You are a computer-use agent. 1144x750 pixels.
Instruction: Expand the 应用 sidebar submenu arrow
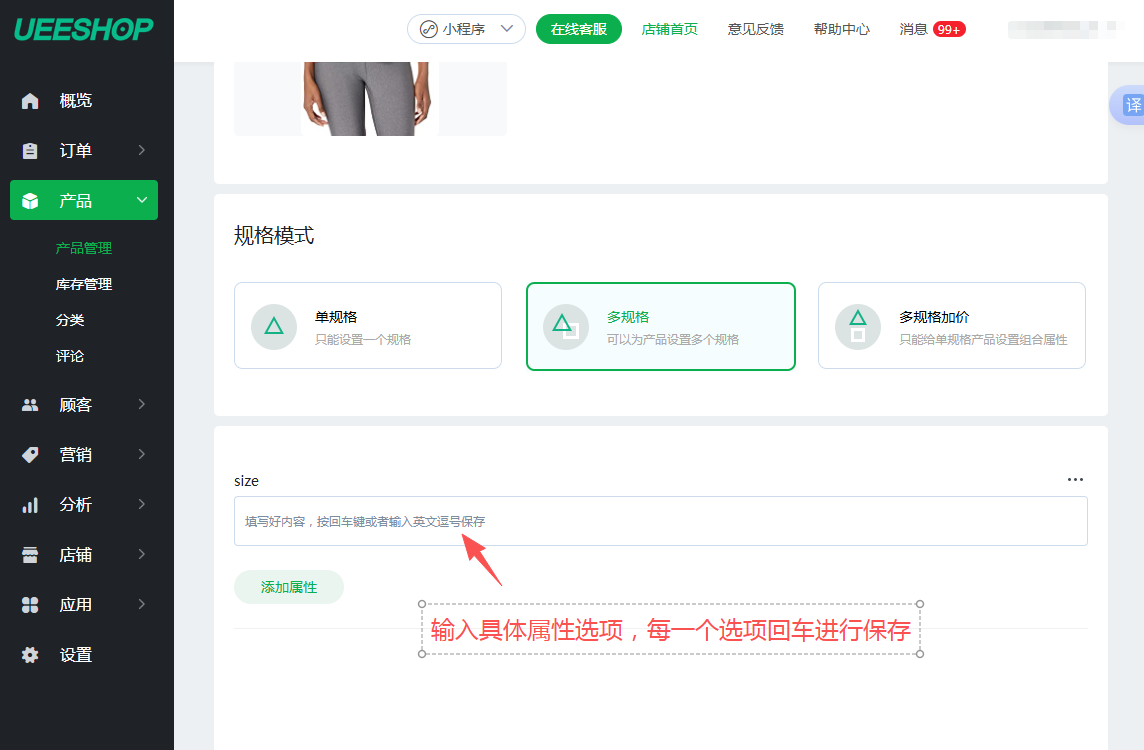(141, 604)
